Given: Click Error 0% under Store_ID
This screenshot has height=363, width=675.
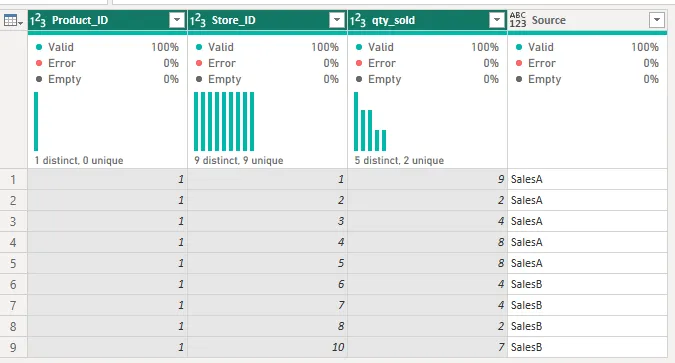Looking at the screenshot, I should click(267, 63).
